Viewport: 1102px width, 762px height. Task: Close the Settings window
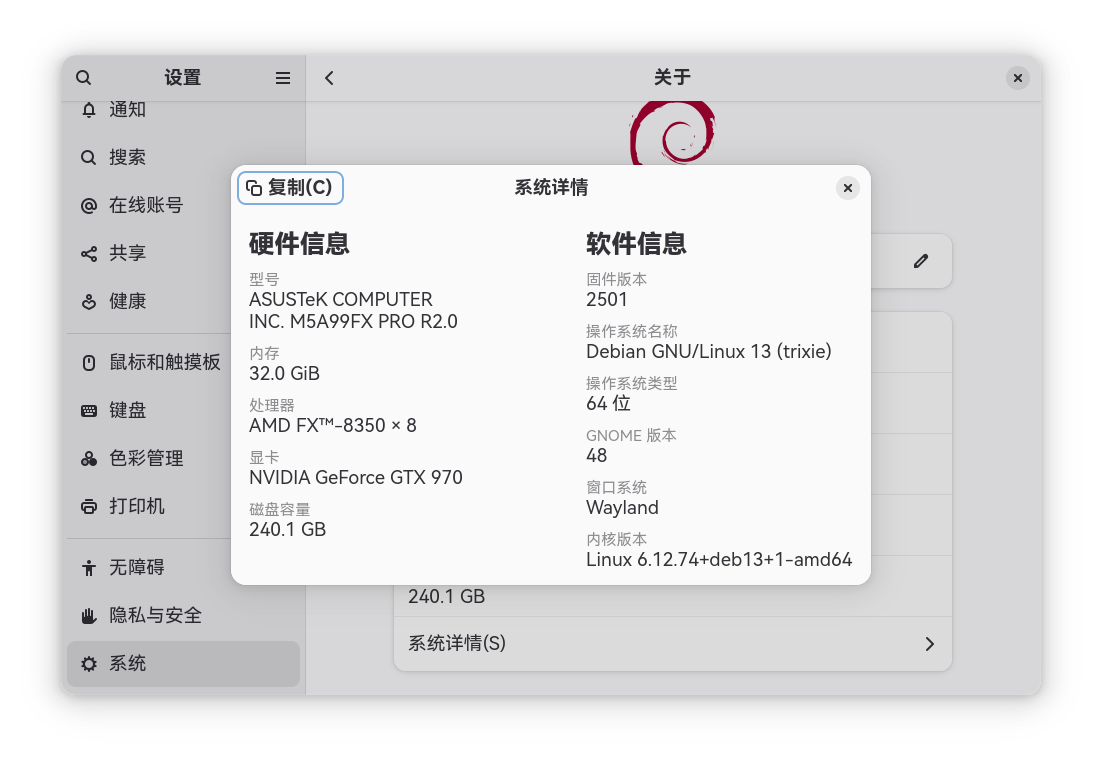pos(1018,78)
